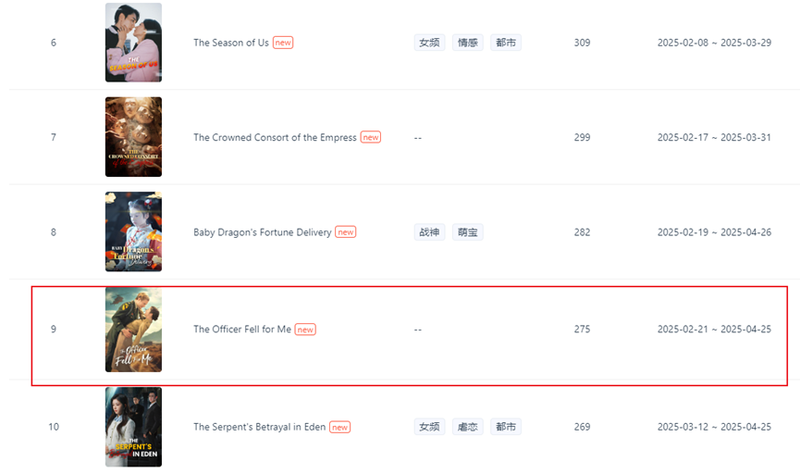The height and width of the screenshot is (474, 800).
Task: Select 女频 tag in The Season of Us row
Action: coord(430,42)
